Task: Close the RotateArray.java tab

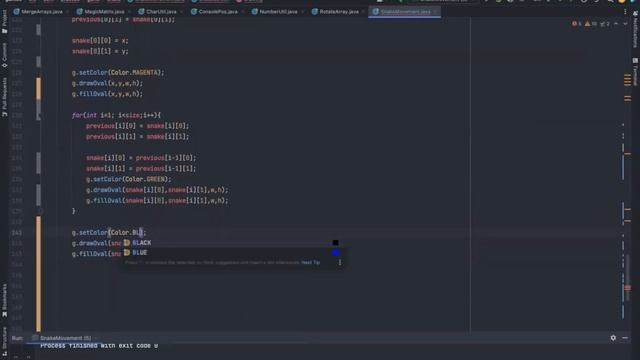Action: (x=363, y=11)
